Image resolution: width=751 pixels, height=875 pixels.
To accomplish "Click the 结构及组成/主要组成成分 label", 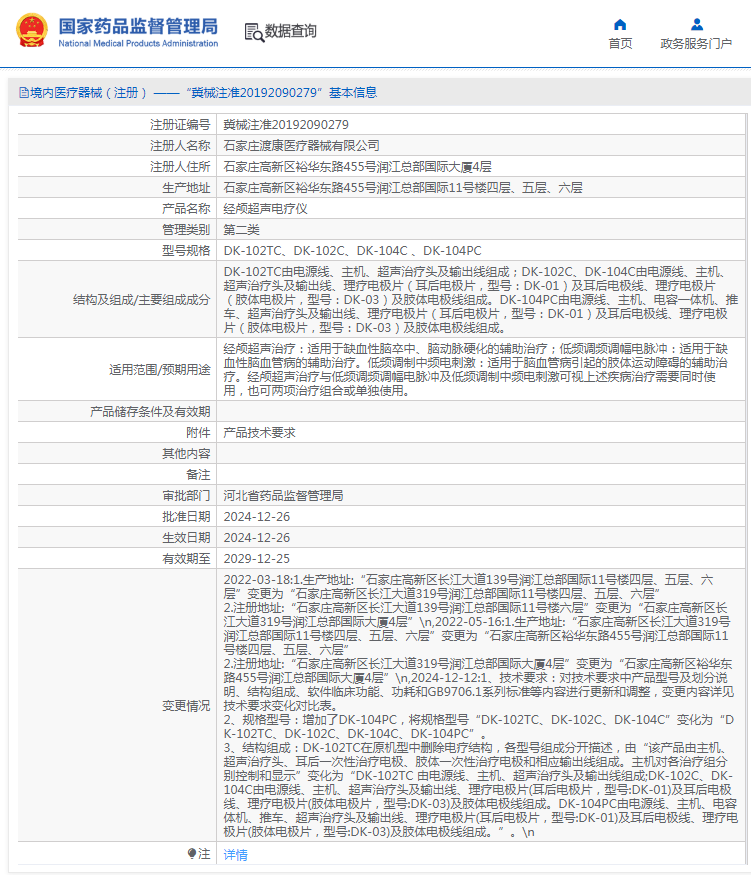I will click(141, 300).
